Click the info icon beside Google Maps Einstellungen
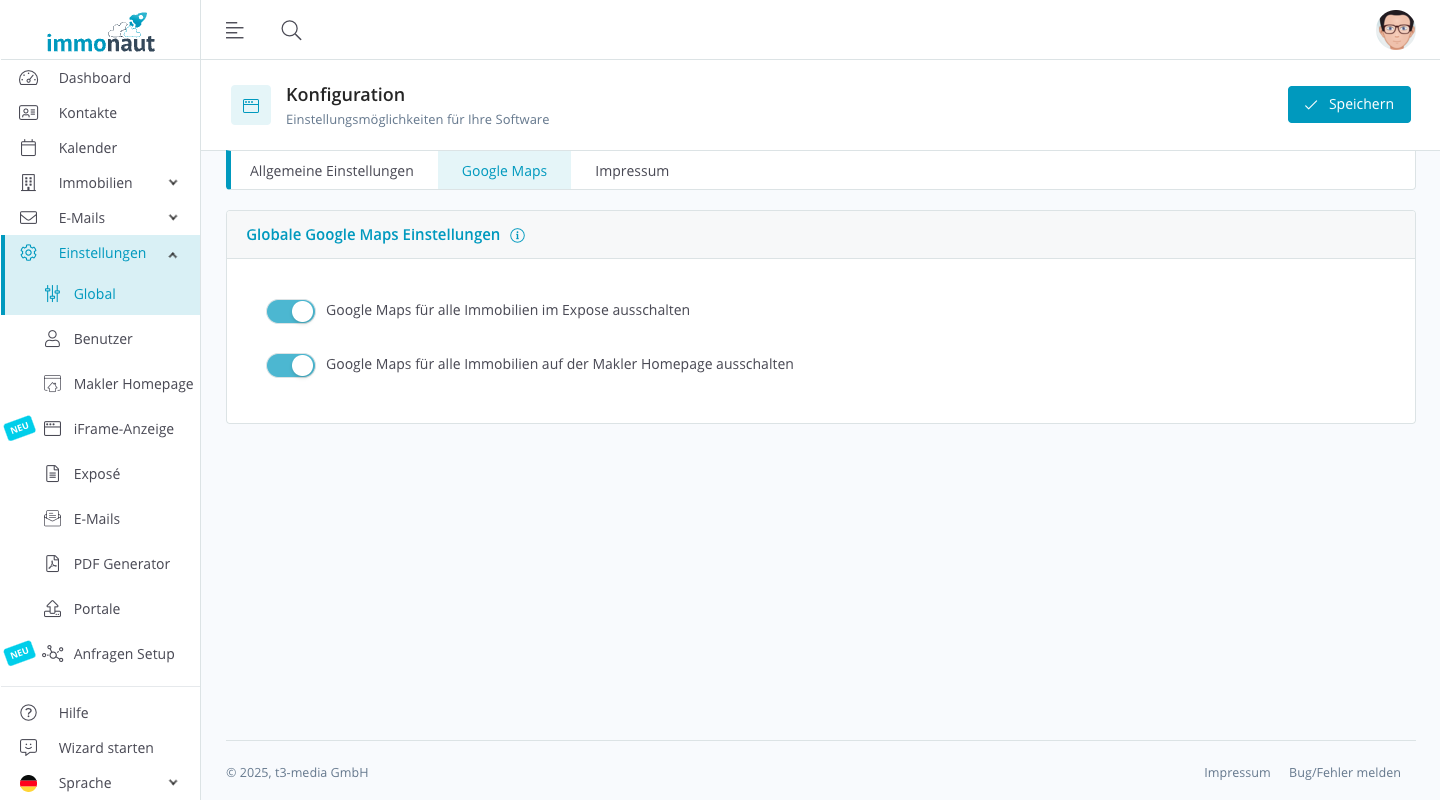Image resolution: width=1440 pixels, height=800 pixels. [517, 236]
